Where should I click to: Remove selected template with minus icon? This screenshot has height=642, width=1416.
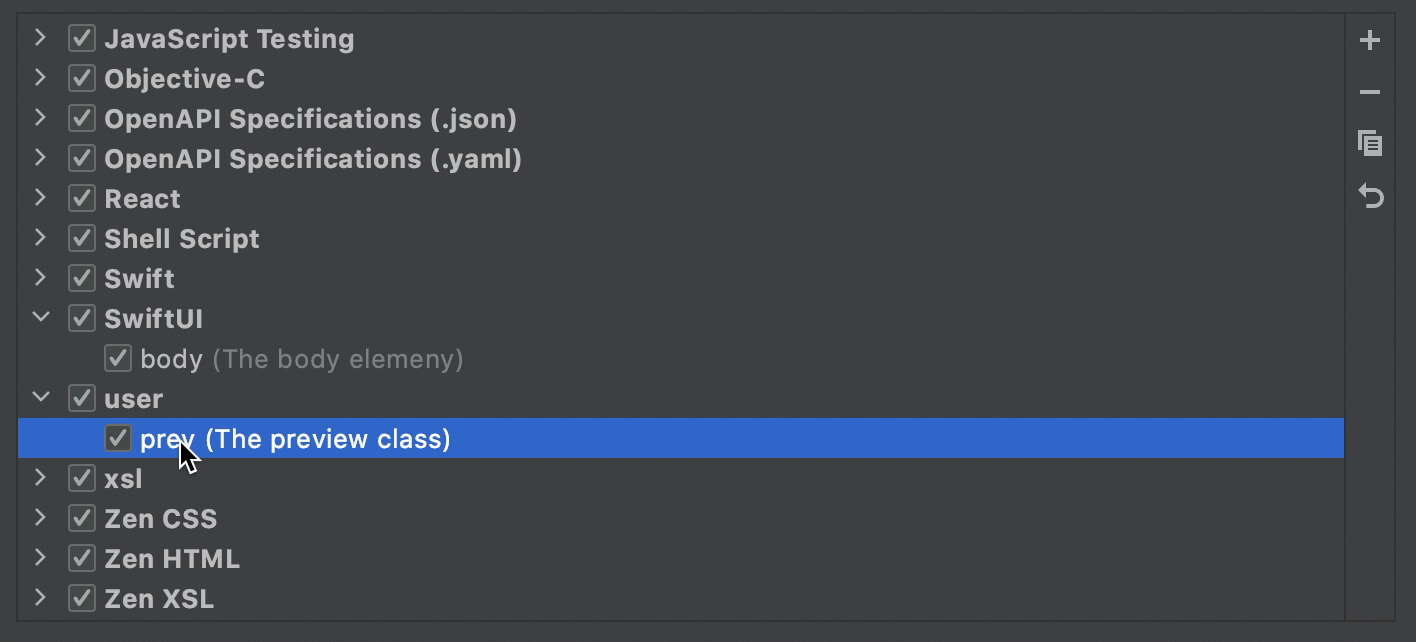(x=1370, y=93)
